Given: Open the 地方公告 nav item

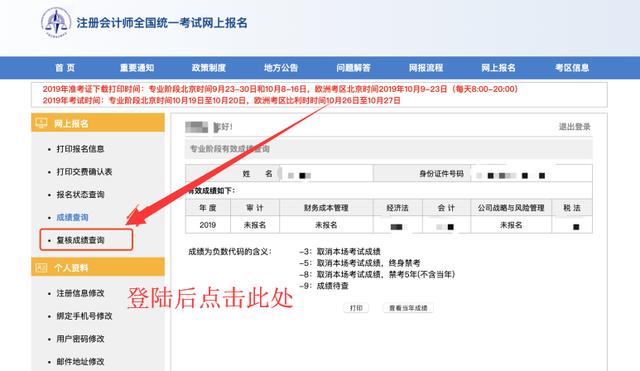Looking at the screenshot, I should pyautogui.click(x=281, y=68).
